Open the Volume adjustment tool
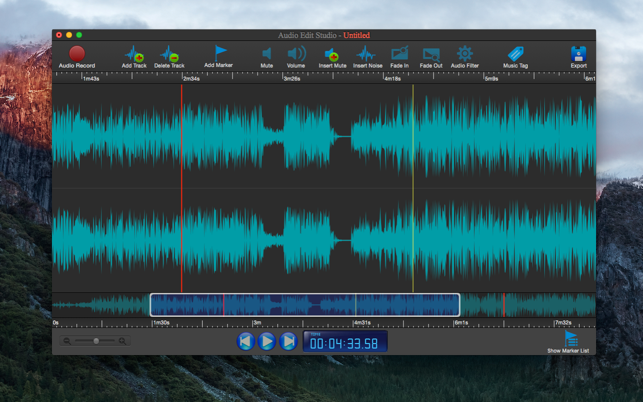Image resolution: width=643 pixels, height=402 pixels. 297,54
